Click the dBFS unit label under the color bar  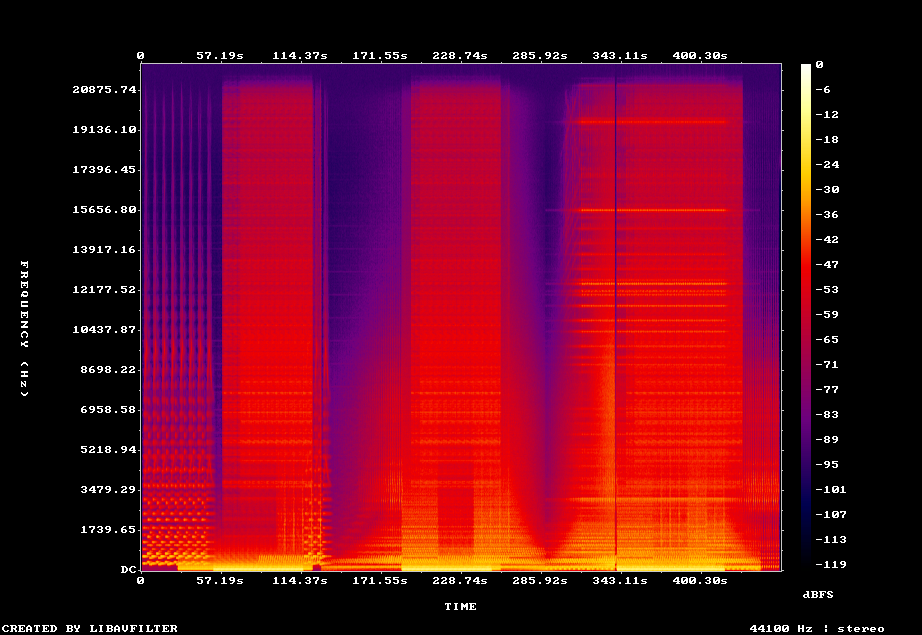click(817, 594)
